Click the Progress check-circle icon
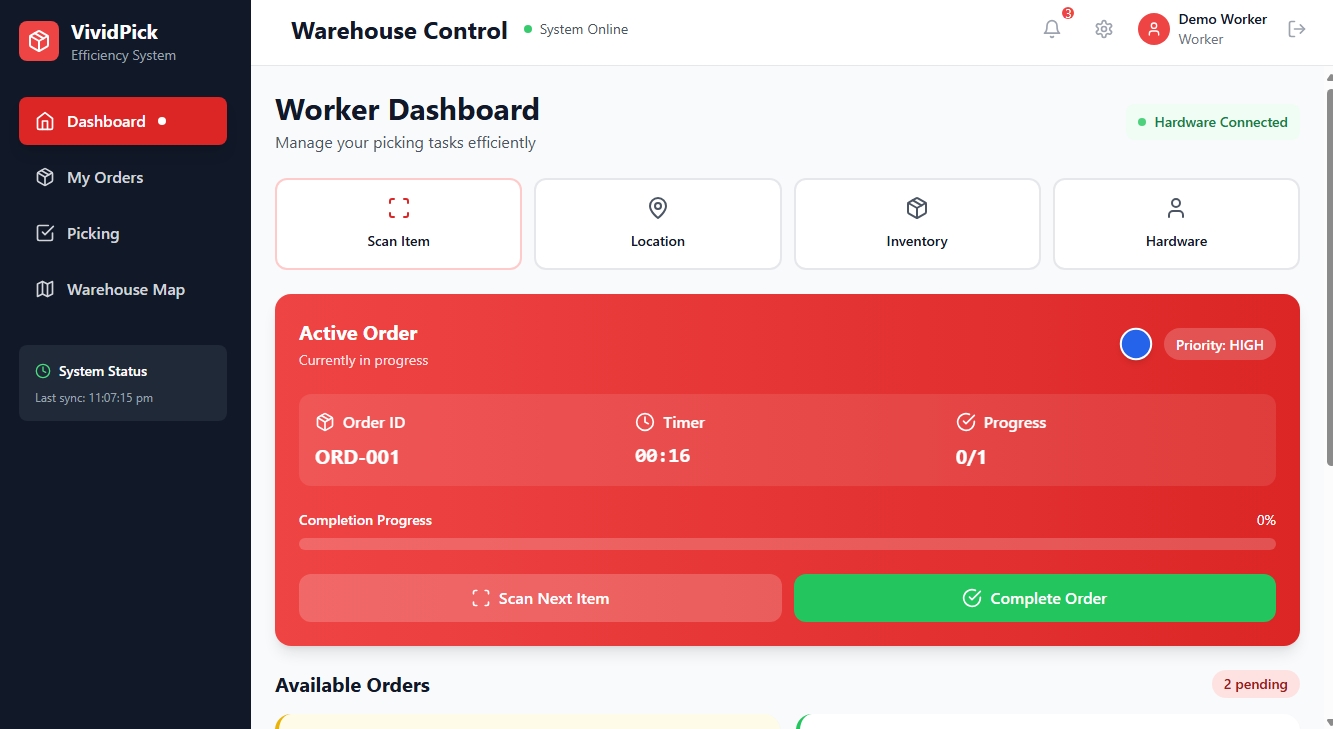The image size is (1333, 729). tap(966, 422)
